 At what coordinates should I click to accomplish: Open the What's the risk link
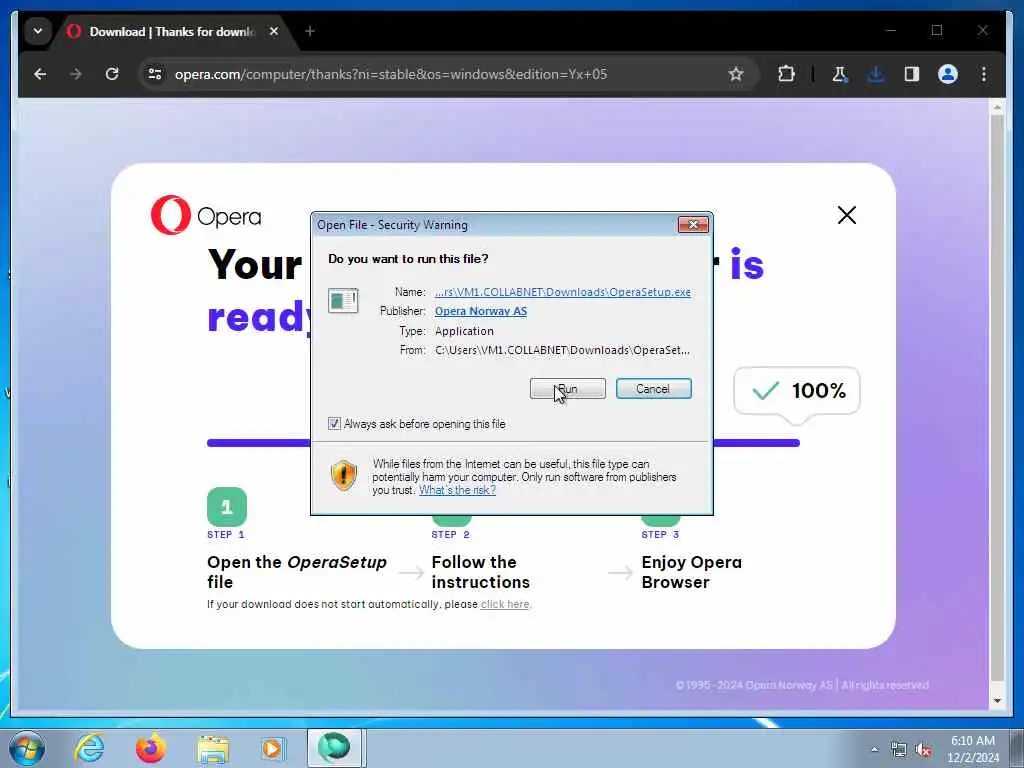(x=457, y=490)
